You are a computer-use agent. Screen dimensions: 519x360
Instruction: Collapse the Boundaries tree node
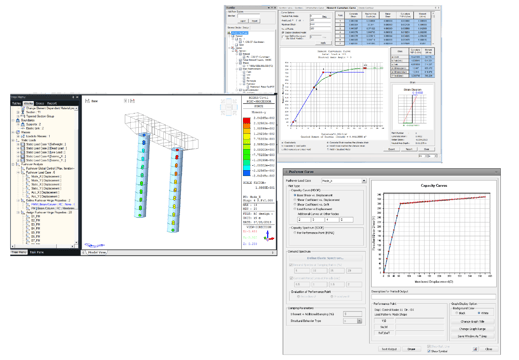[14, 120]
